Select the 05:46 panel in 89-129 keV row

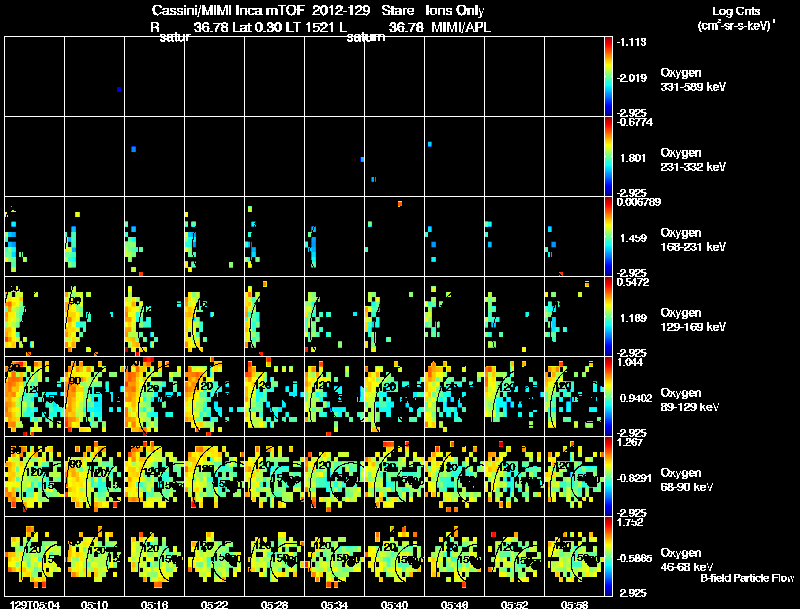[x=454, y=396]
